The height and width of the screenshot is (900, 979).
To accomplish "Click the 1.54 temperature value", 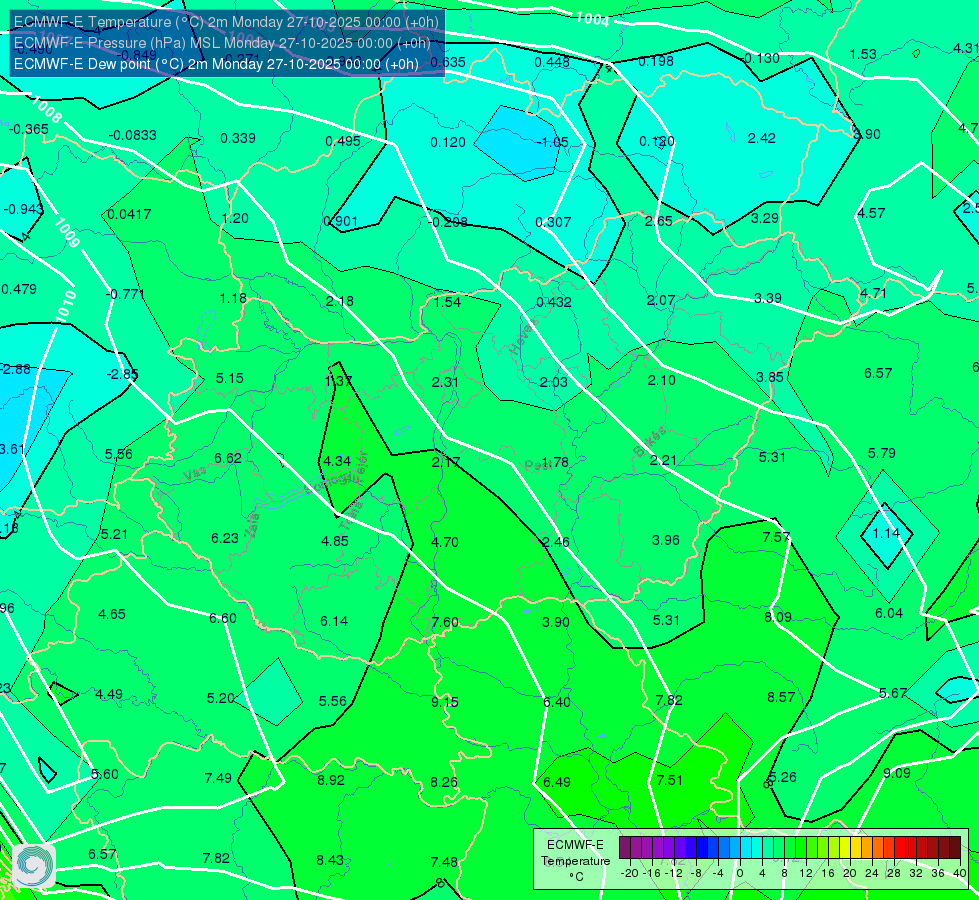I will tap(447, 303).
